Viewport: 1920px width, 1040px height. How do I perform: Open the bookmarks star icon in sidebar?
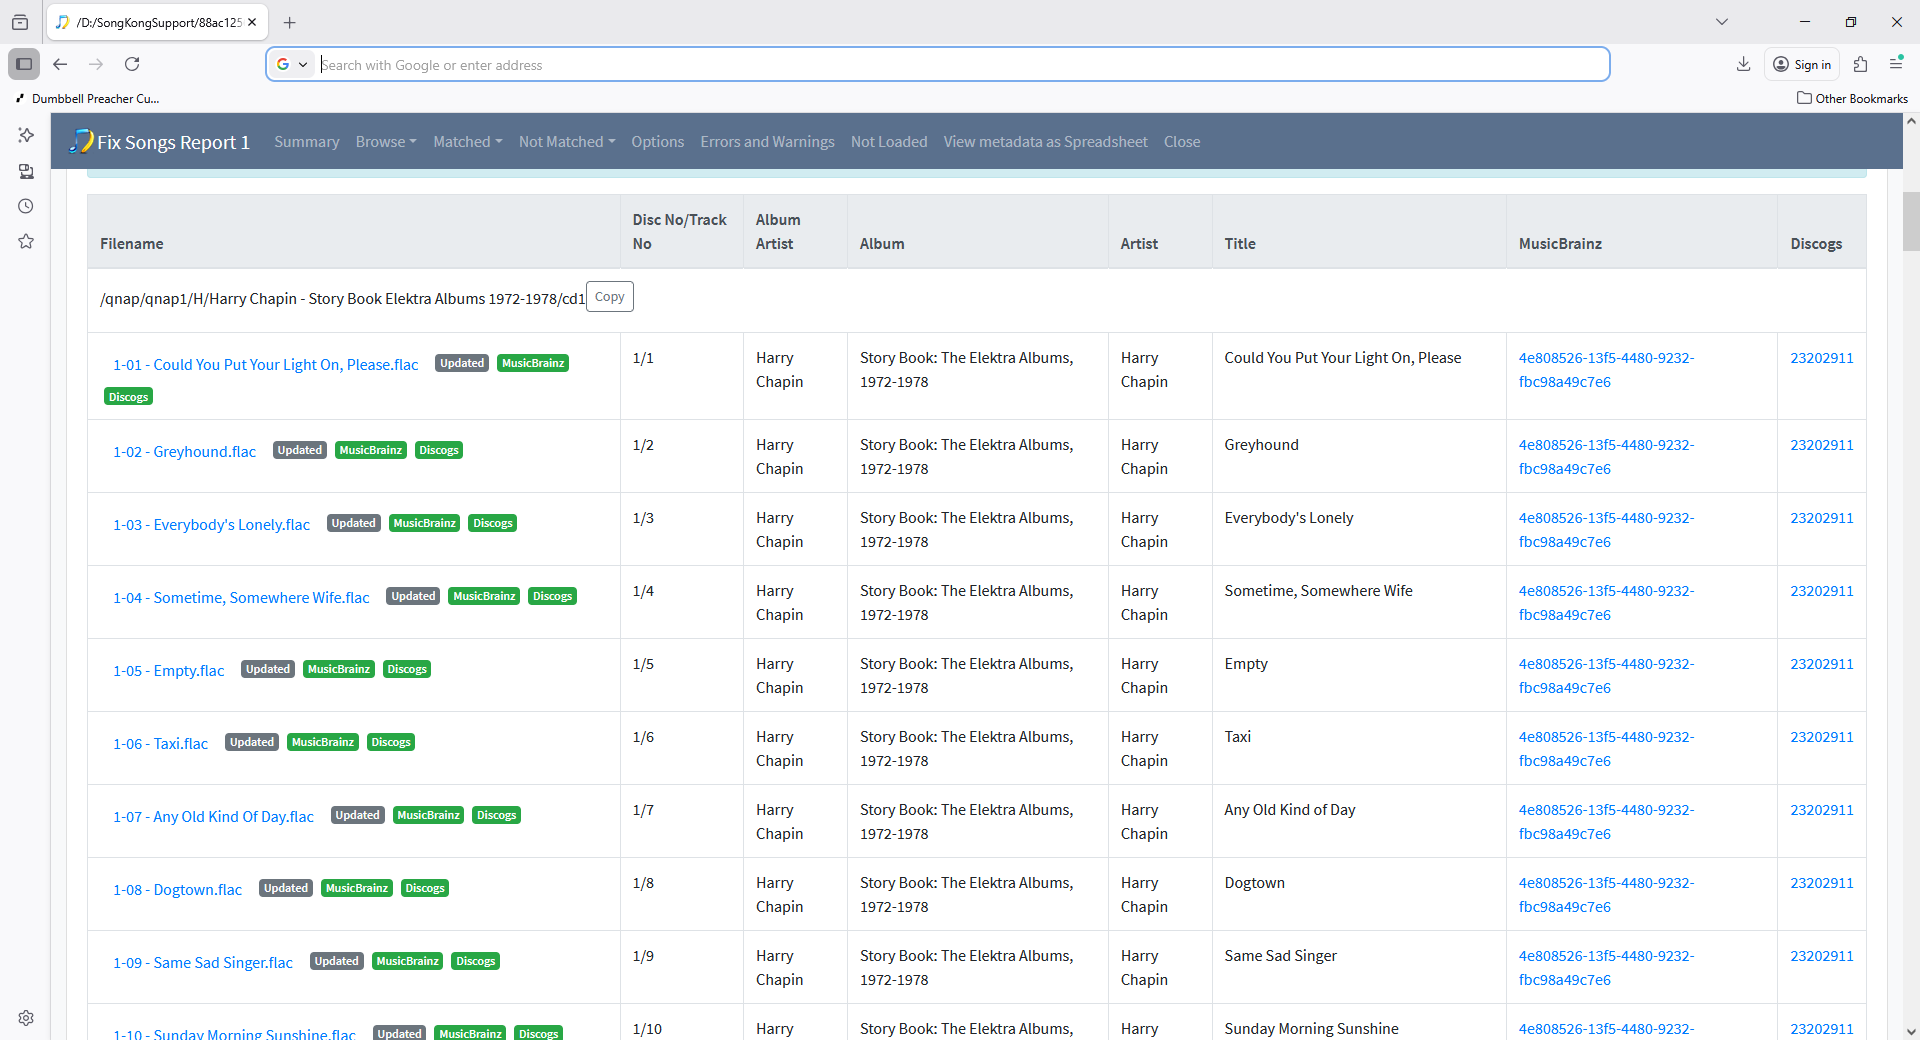pos(26,241)
